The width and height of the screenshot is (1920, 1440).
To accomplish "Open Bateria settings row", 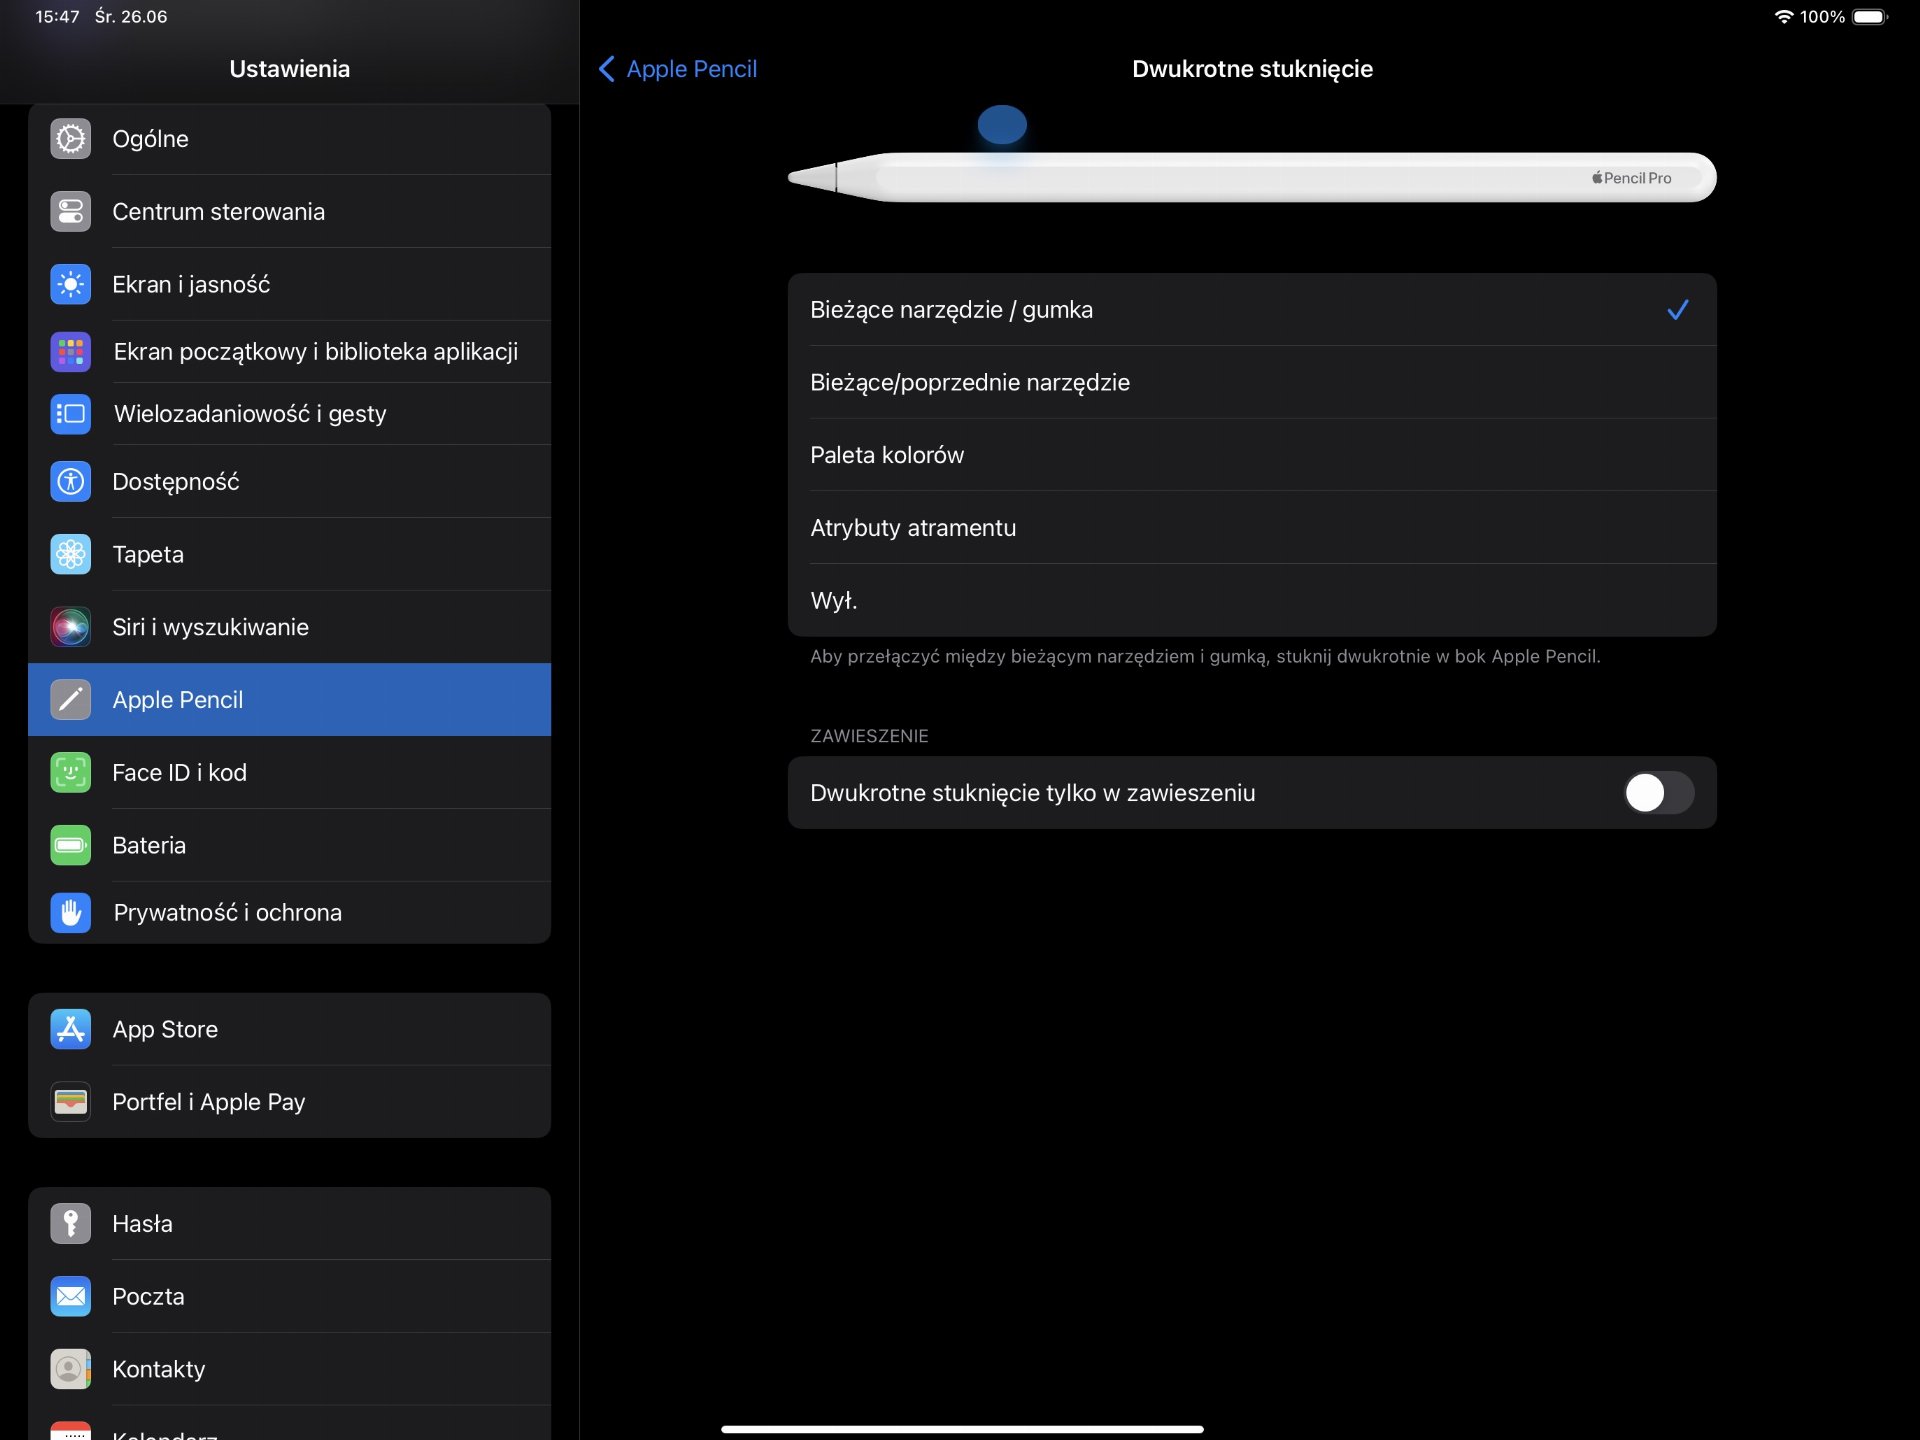I will click(290, 845).
